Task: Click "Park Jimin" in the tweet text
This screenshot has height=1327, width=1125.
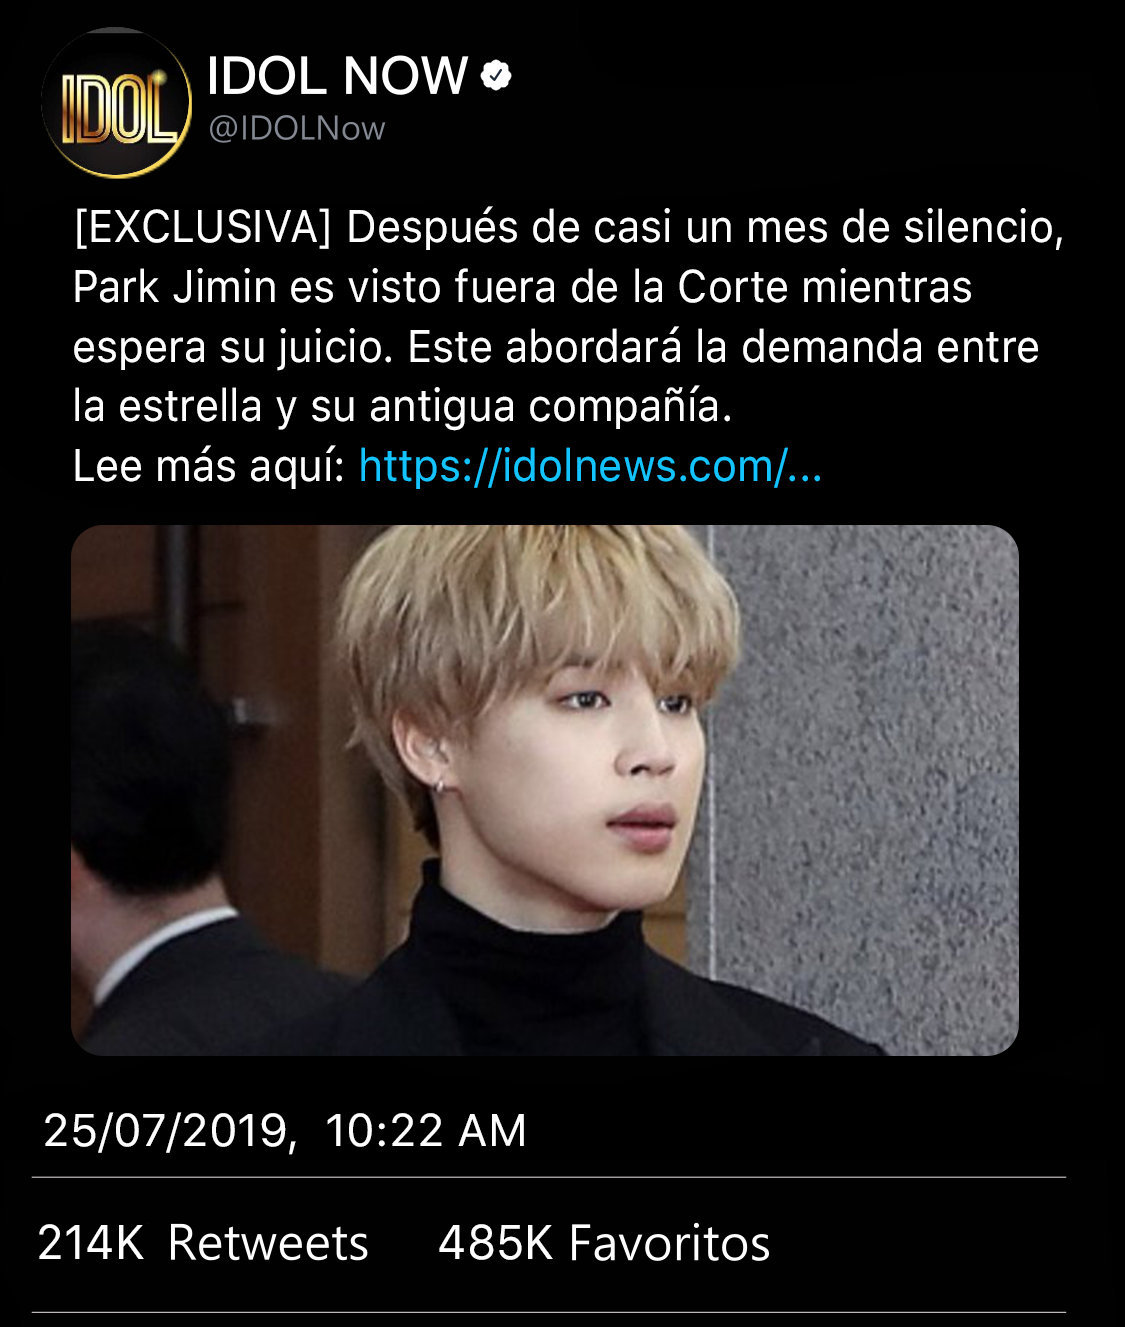Action: 175,288
